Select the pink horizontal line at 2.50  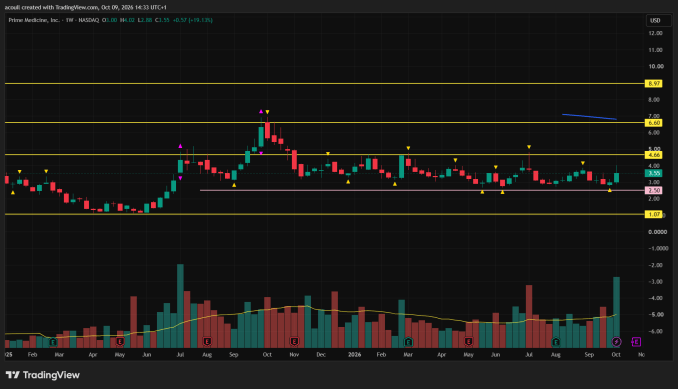tap(422, 190)
